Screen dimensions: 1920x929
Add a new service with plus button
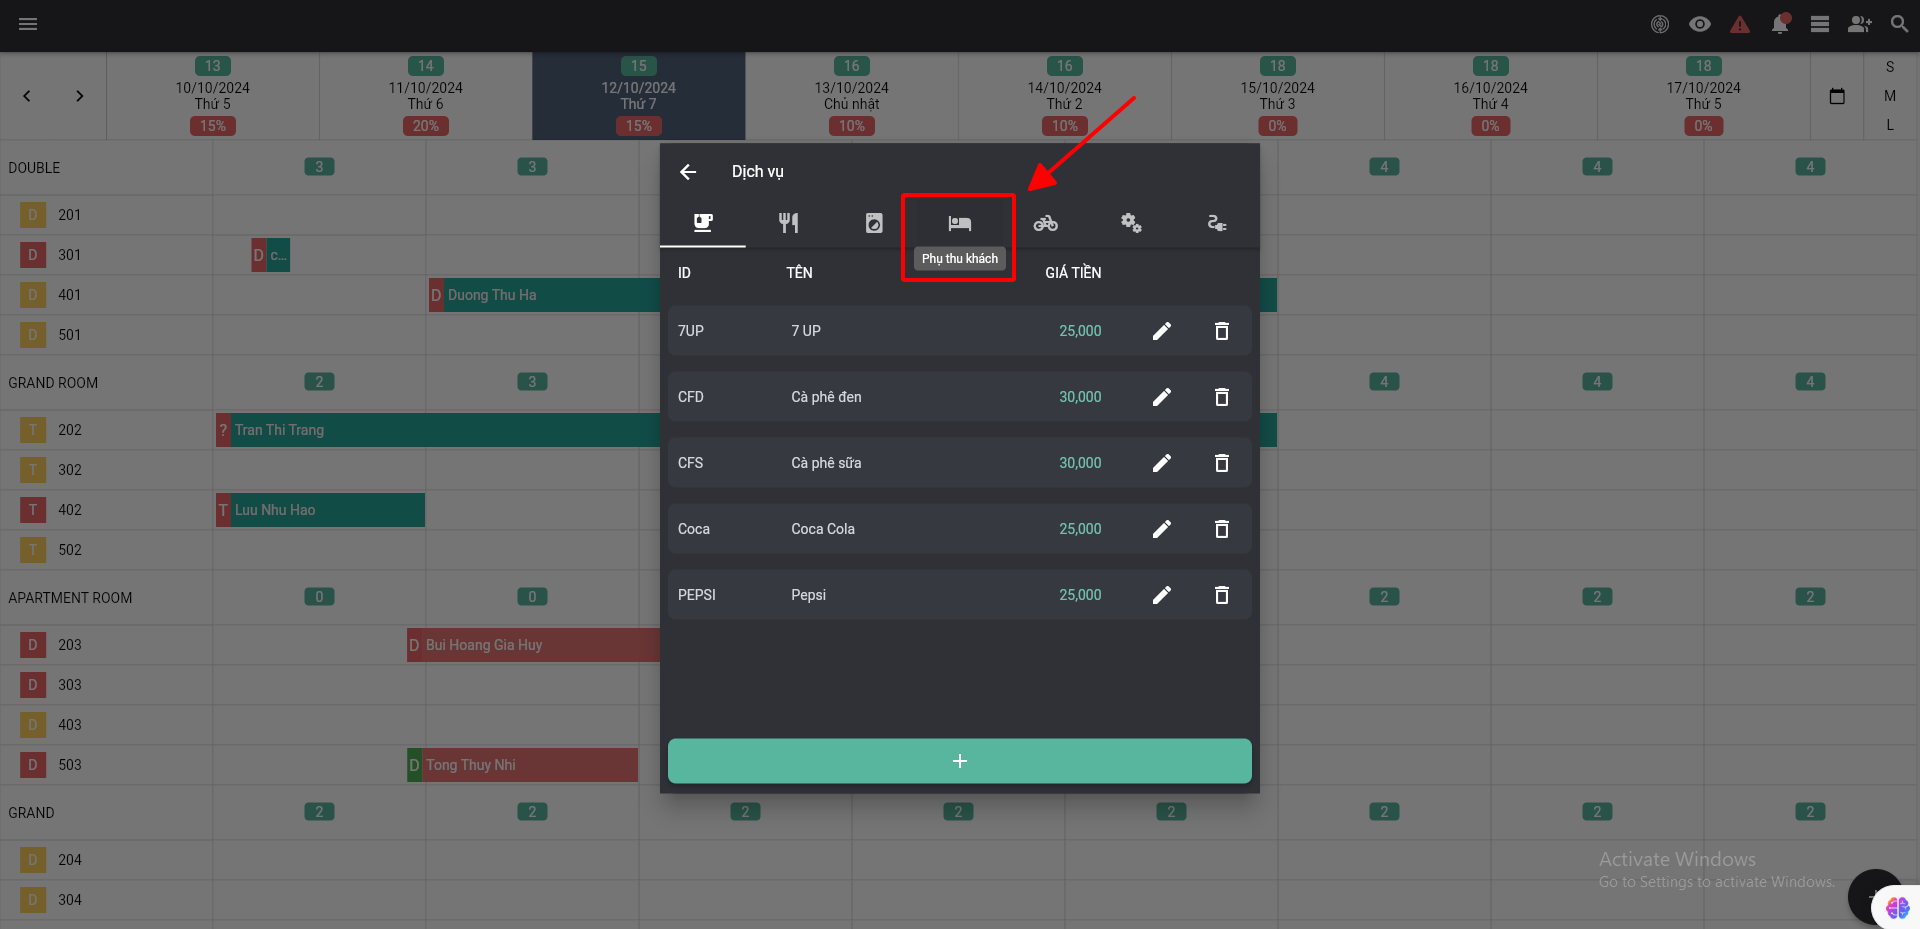(x=960, y=761)
